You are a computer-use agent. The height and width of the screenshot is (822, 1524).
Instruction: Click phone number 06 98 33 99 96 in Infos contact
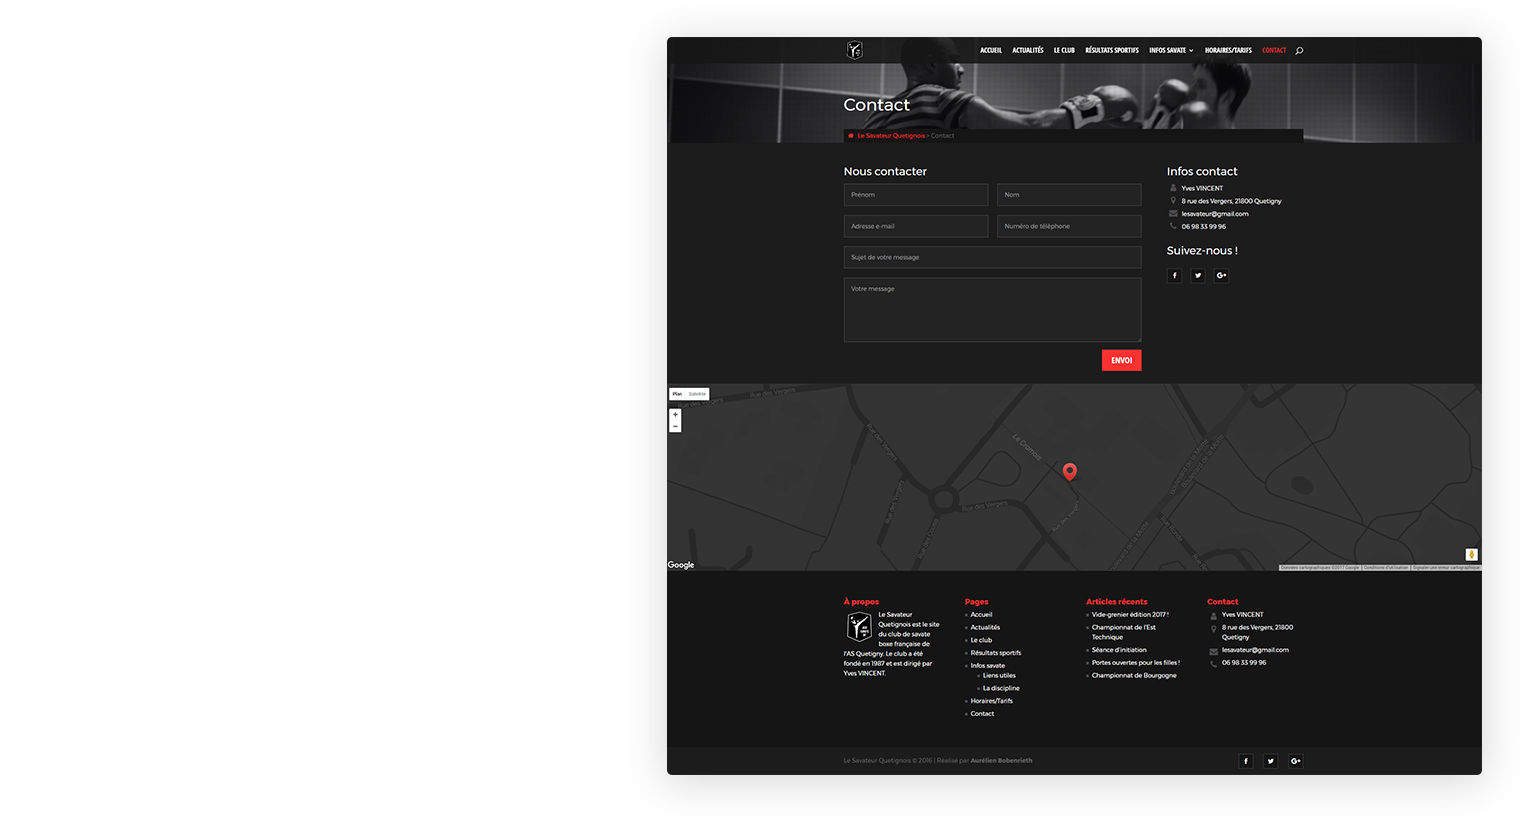tap(1204, 227)
